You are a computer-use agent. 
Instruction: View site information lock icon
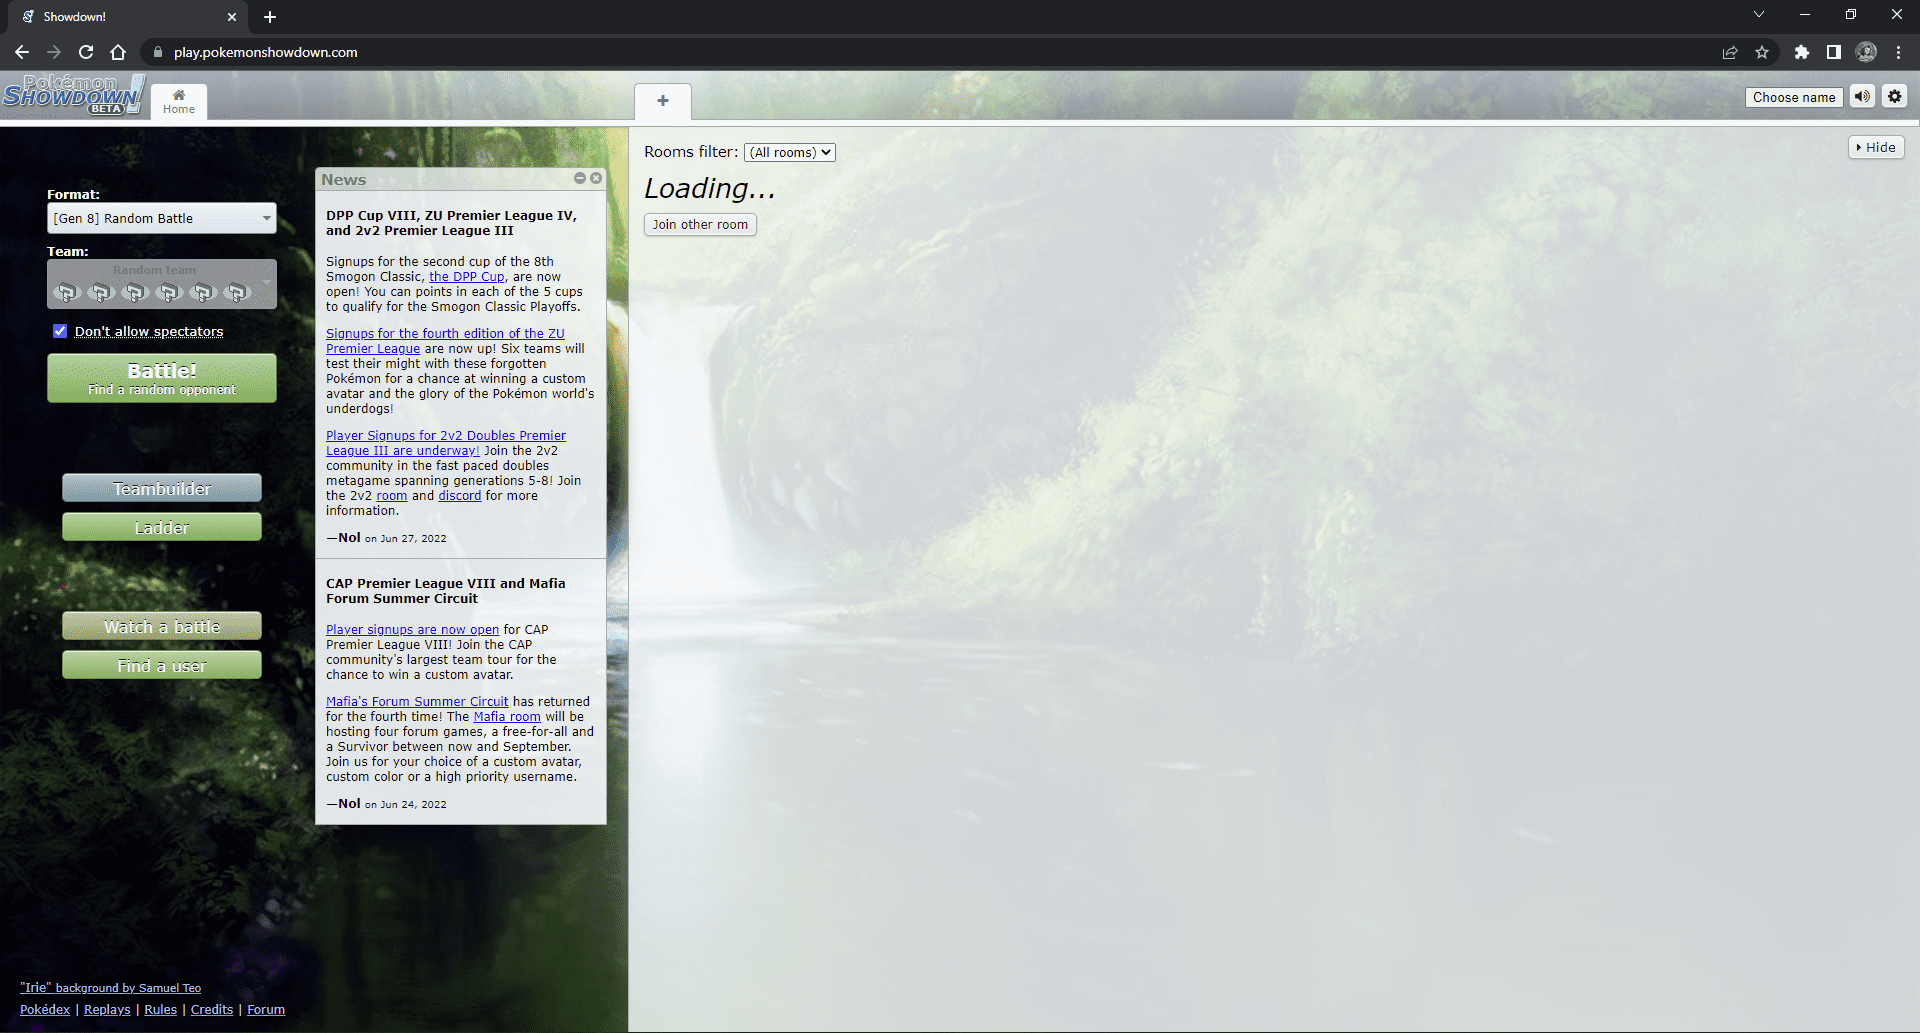click(x=157, y=52)
